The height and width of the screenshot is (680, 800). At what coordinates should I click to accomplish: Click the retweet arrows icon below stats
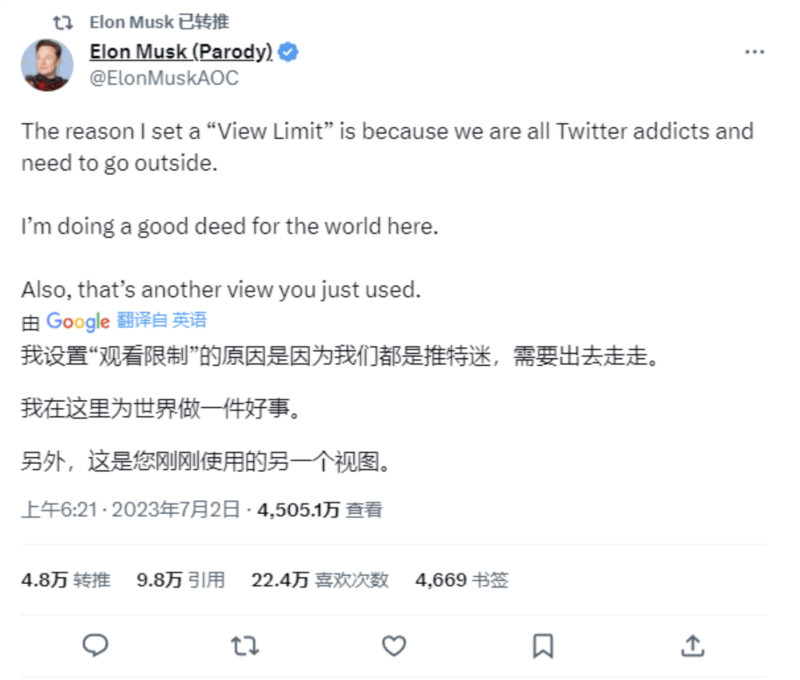click(244, 645)
